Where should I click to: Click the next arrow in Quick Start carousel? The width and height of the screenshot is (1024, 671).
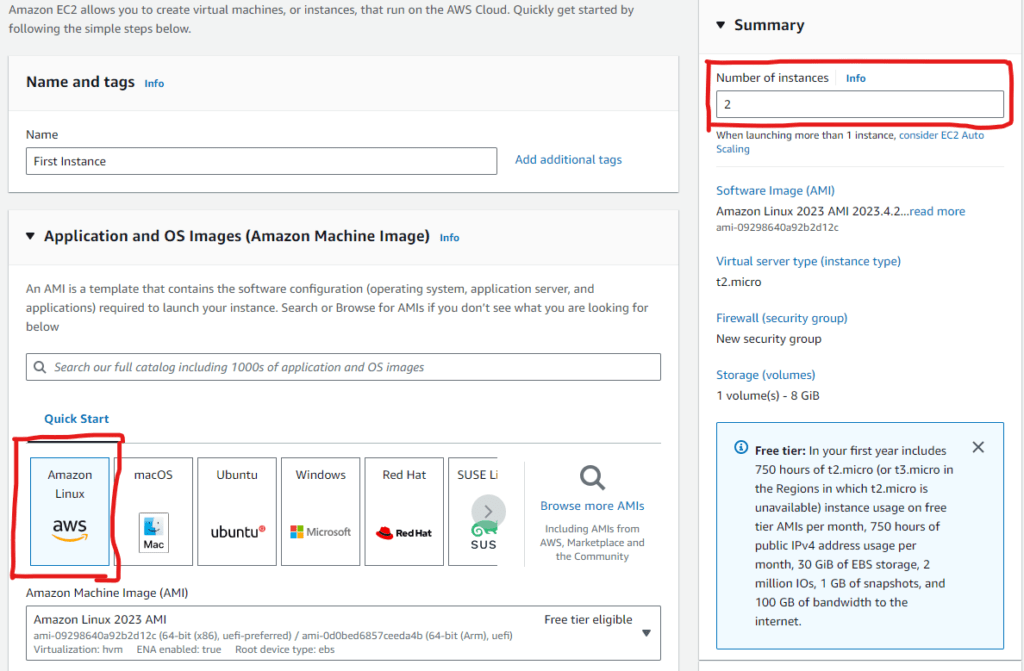(488, 512)
